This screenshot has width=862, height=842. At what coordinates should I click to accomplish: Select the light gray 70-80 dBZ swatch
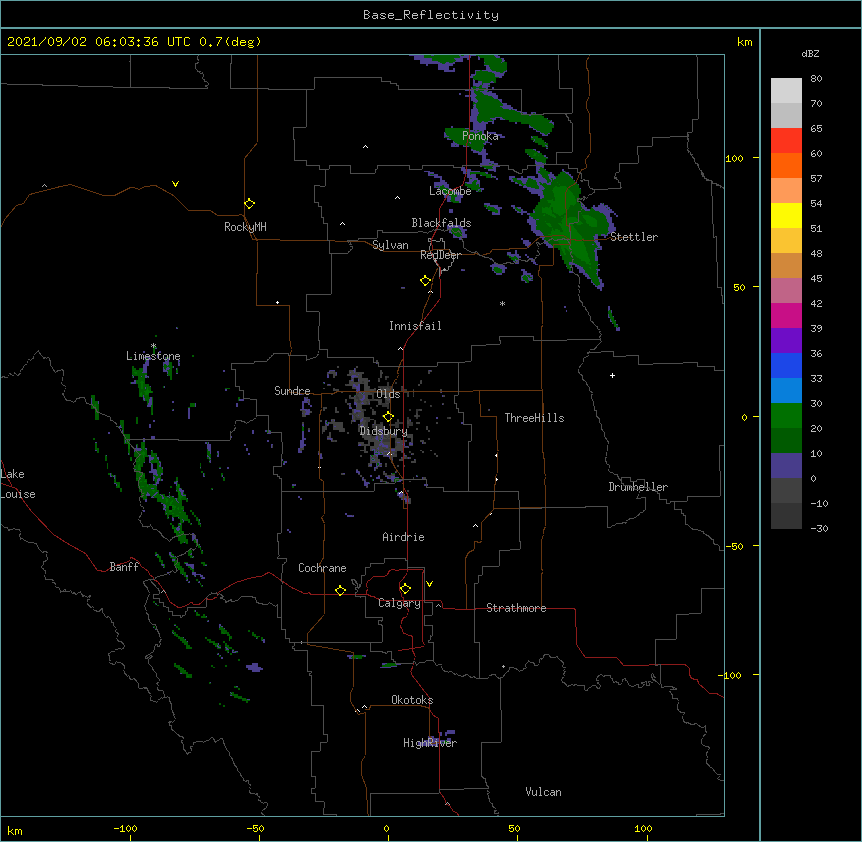786,91
